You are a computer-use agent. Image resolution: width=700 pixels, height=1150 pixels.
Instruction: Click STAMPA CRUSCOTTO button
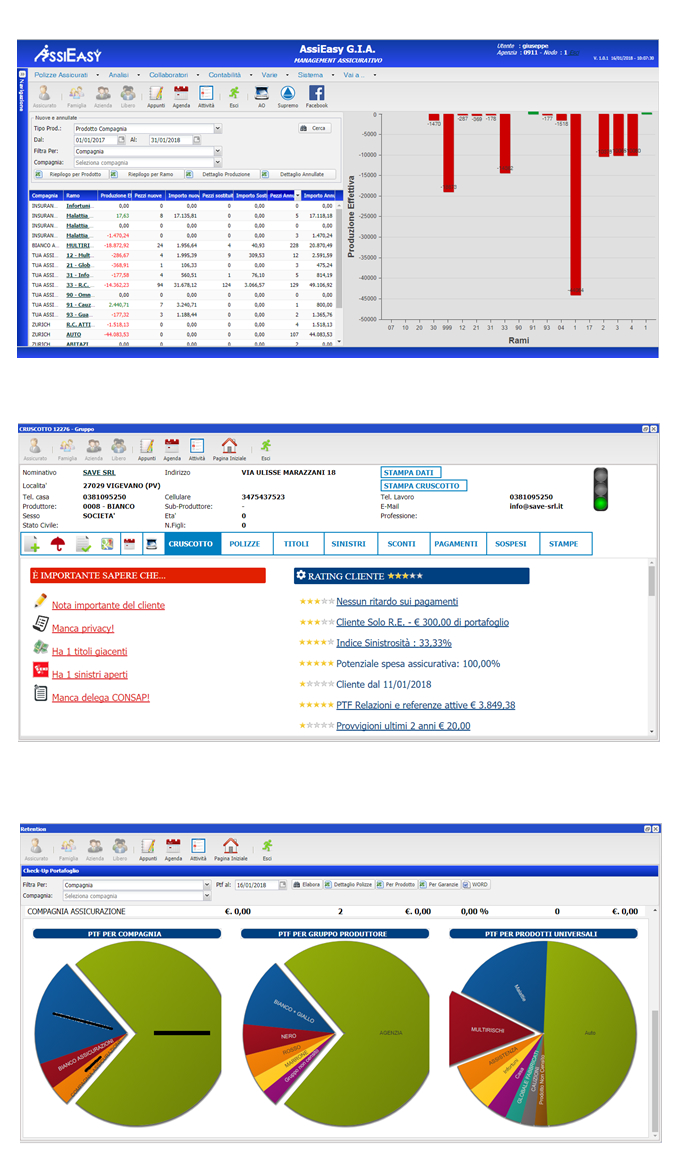pos(423,486)
